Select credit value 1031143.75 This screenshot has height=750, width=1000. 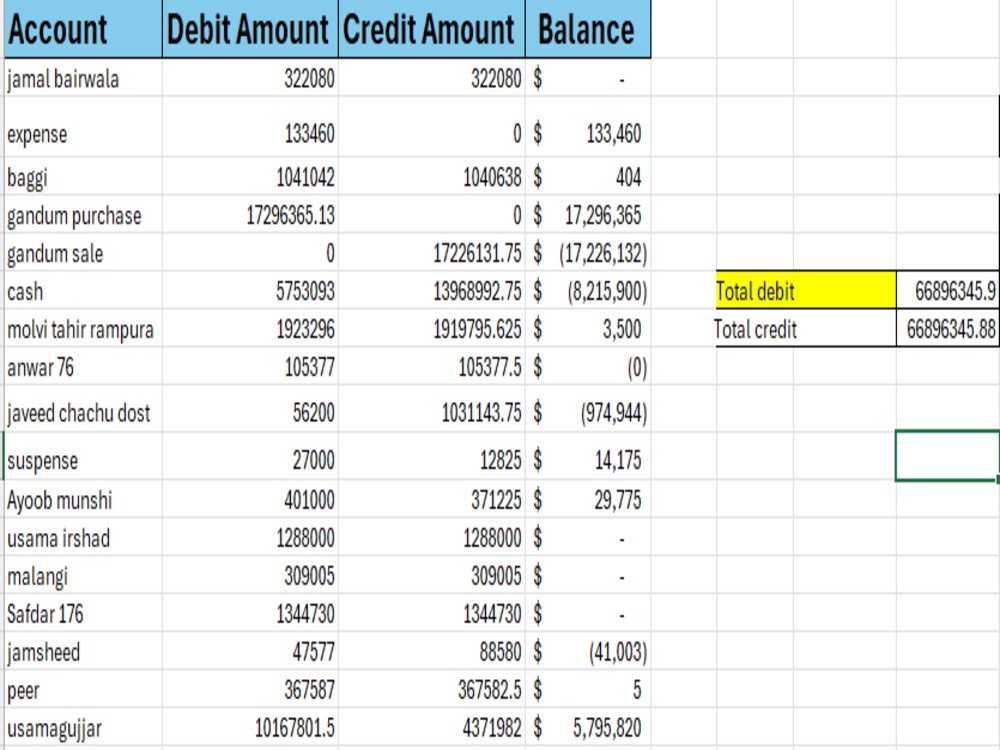432,409
